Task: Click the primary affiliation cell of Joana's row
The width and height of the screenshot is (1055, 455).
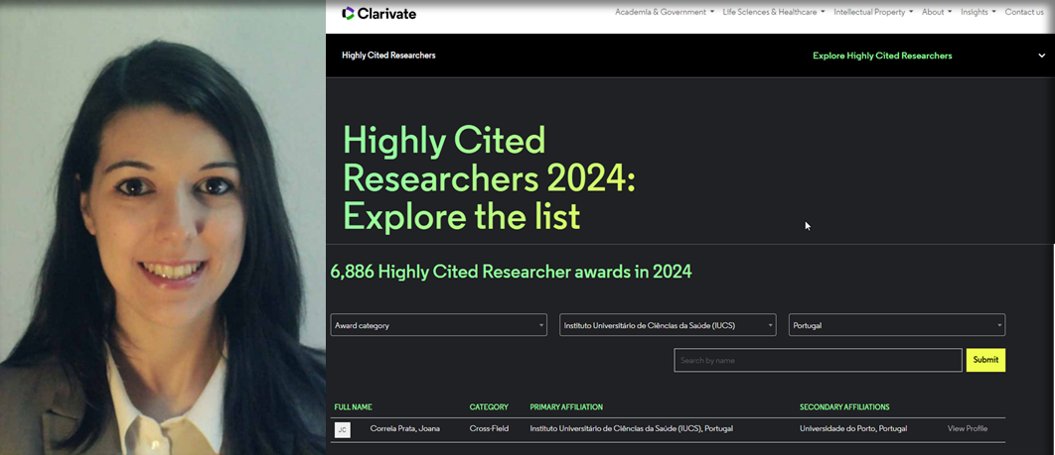Action: [631, 429]
